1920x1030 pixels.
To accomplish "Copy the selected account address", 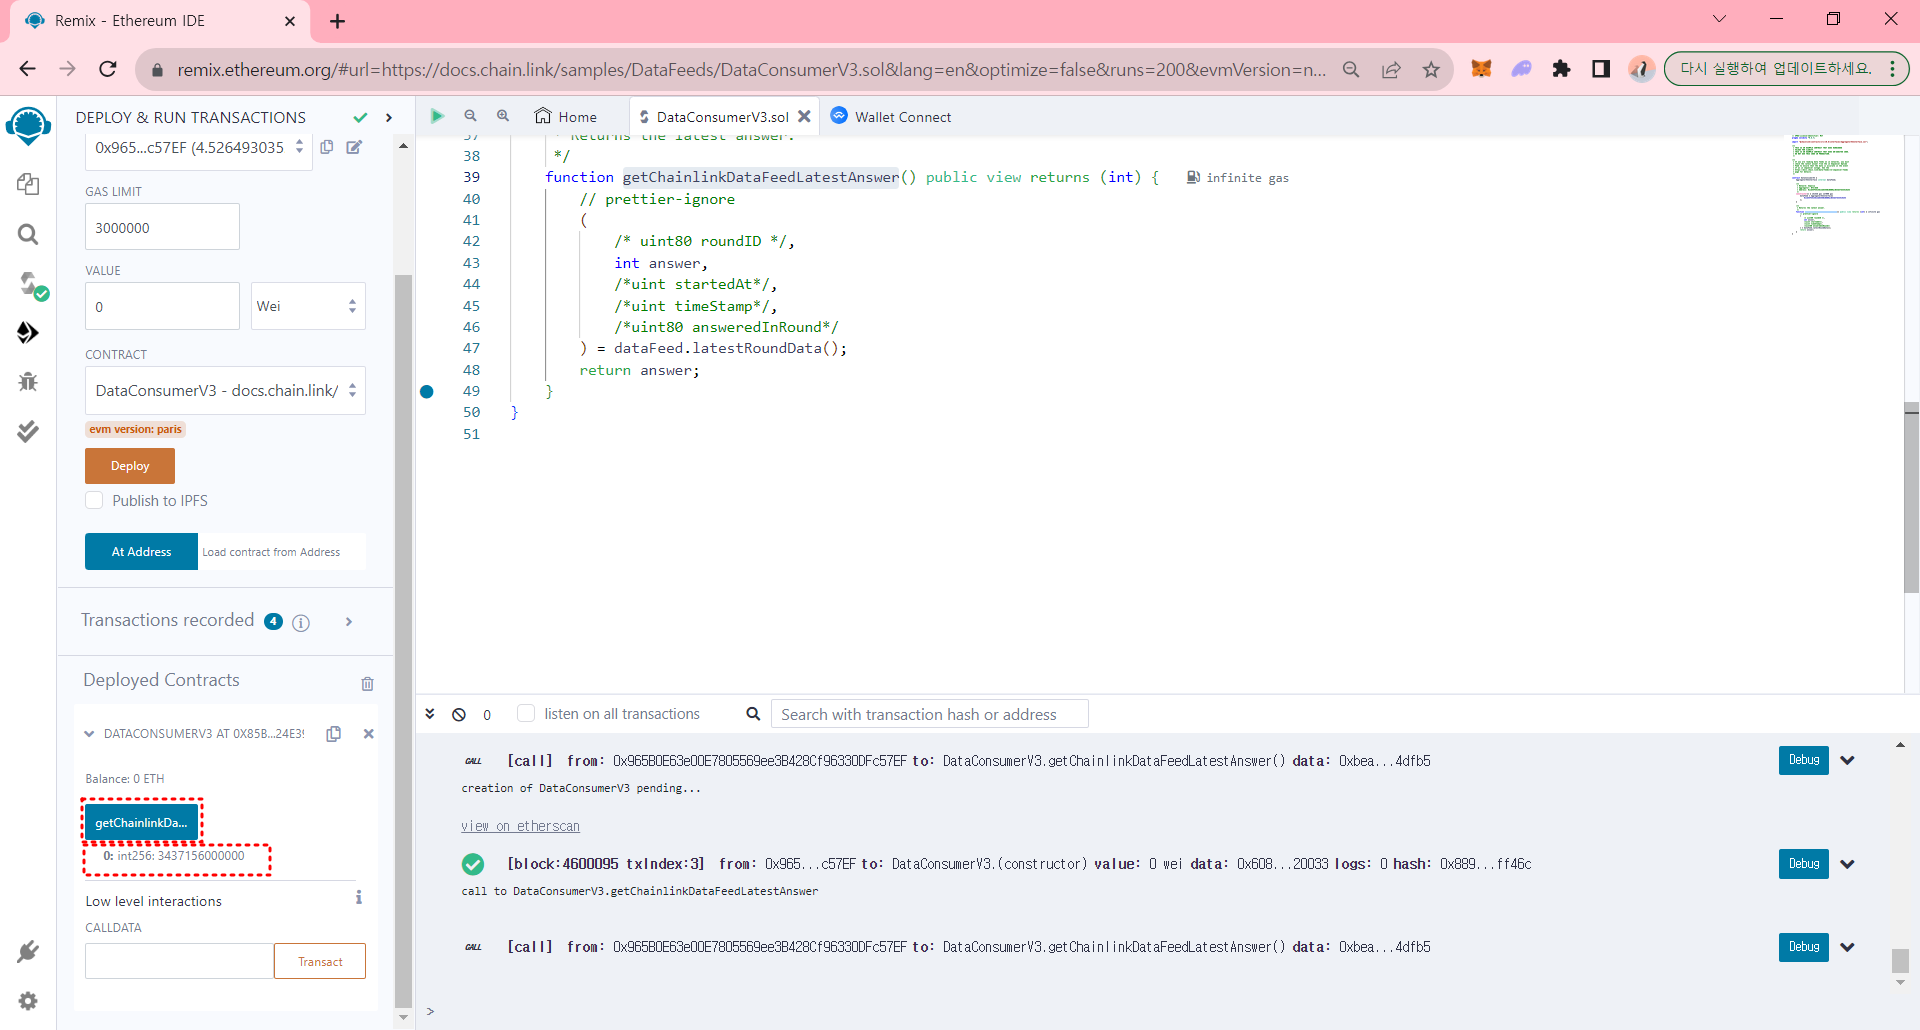I will tap(327, 147).
